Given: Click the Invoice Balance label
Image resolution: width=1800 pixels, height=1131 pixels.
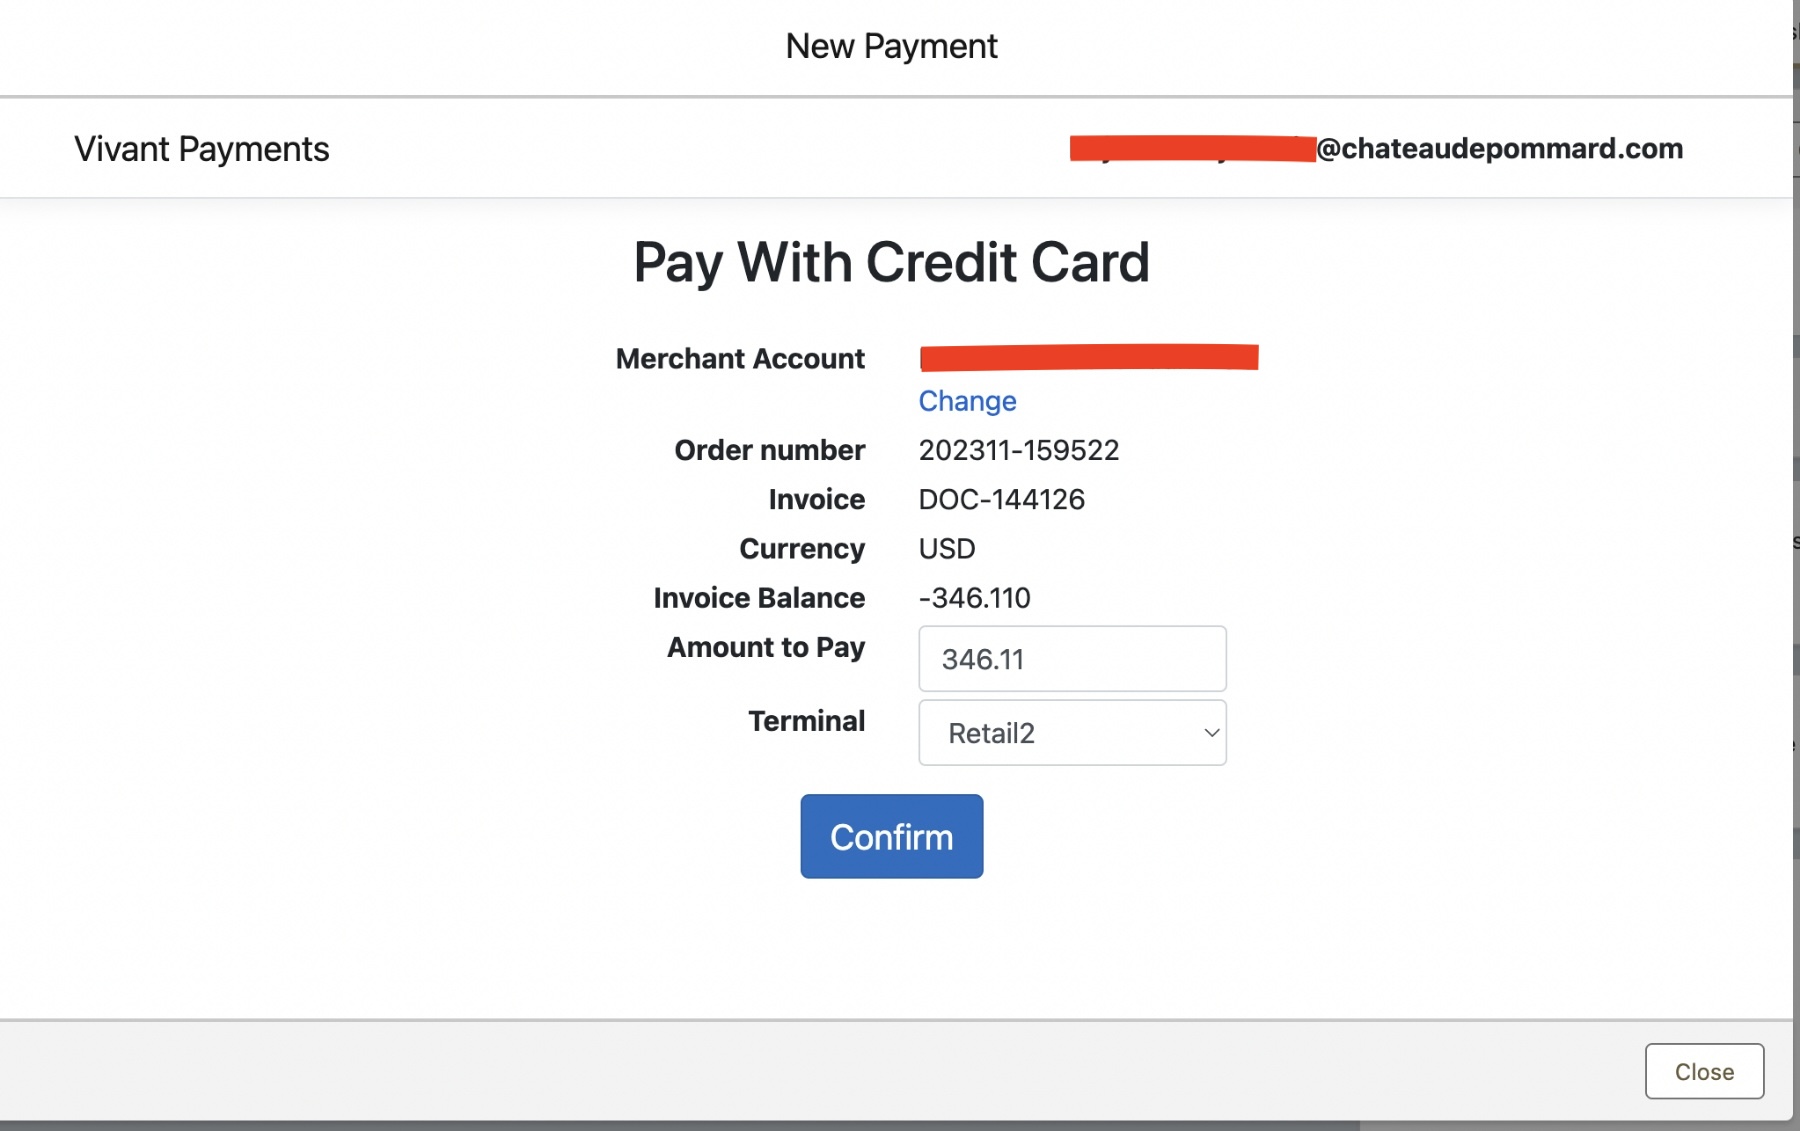Looking at the screenshot, I should click(759, 598).
